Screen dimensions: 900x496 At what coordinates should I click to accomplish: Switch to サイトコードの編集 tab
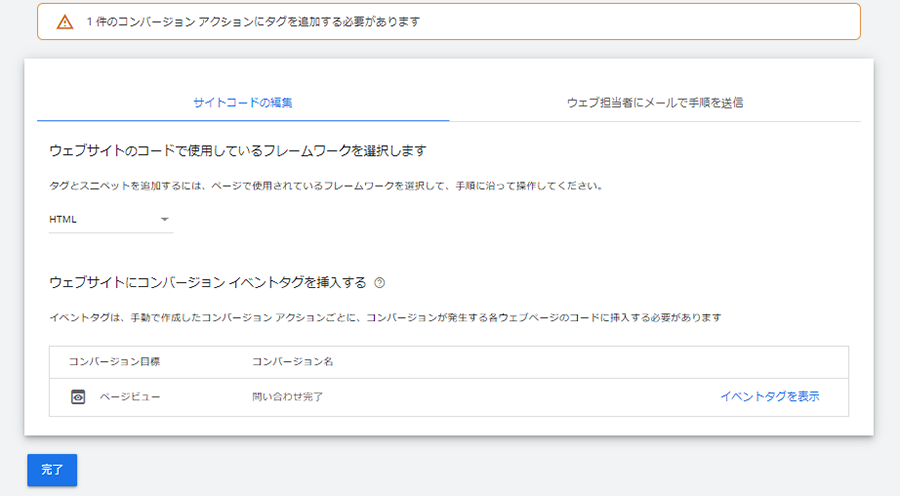pyautogui.click(x=243, y=103)
